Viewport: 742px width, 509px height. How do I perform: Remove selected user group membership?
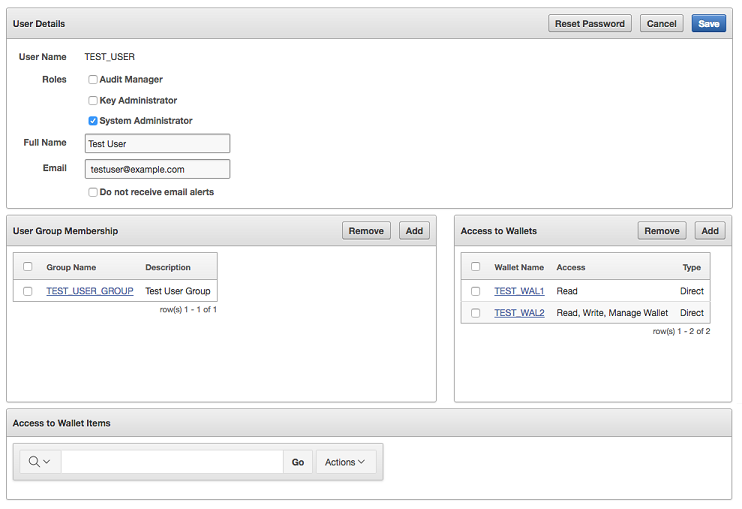point(366,231)
